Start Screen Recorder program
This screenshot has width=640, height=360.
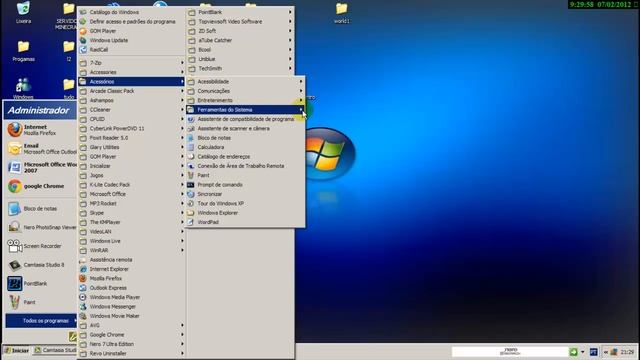(40, 246)
